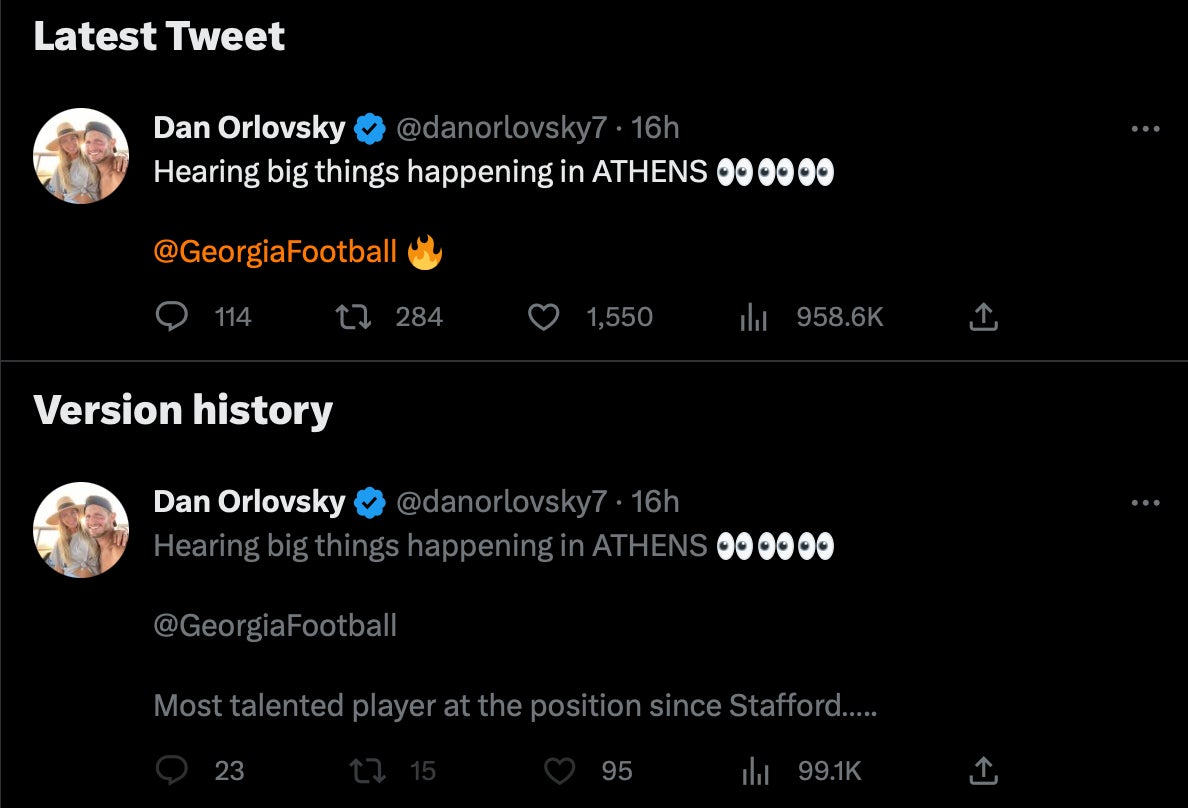The width and height of the screenshot is (1188, 808).
Task: Click the 16h timestamp on latest tweet
Action: (655, 128)
